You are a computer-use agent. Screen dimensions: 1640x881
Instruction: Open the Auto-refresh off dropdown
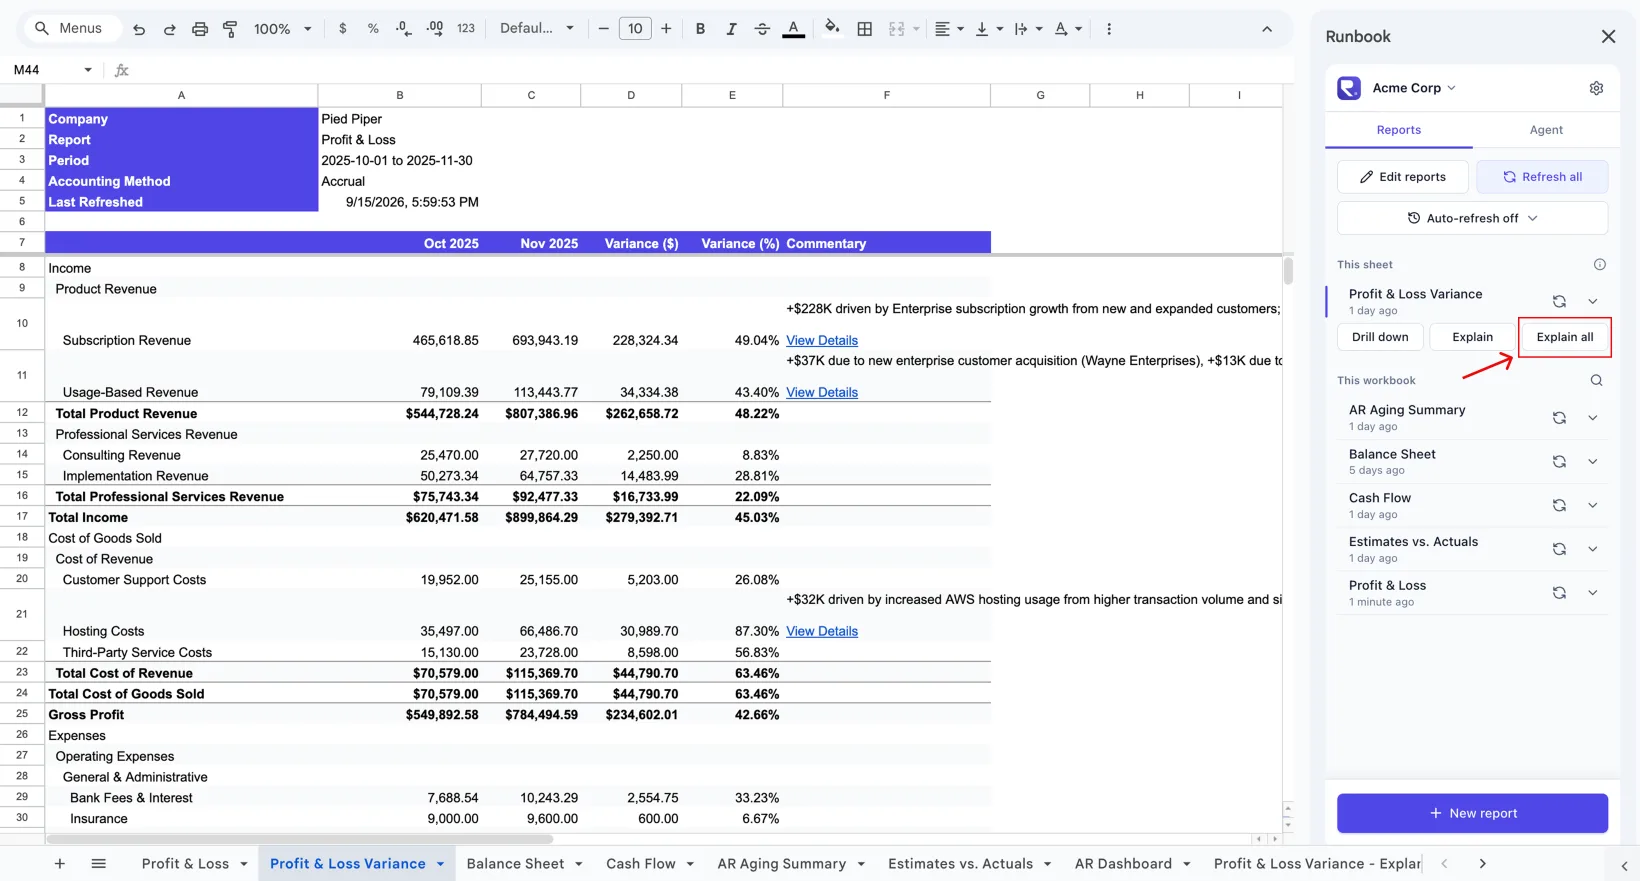click(1472, 218)
